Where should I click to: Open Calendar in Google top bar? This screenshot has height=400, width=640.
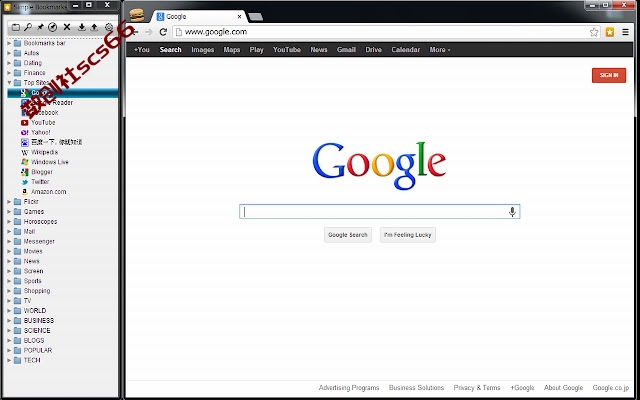(405, 50)
